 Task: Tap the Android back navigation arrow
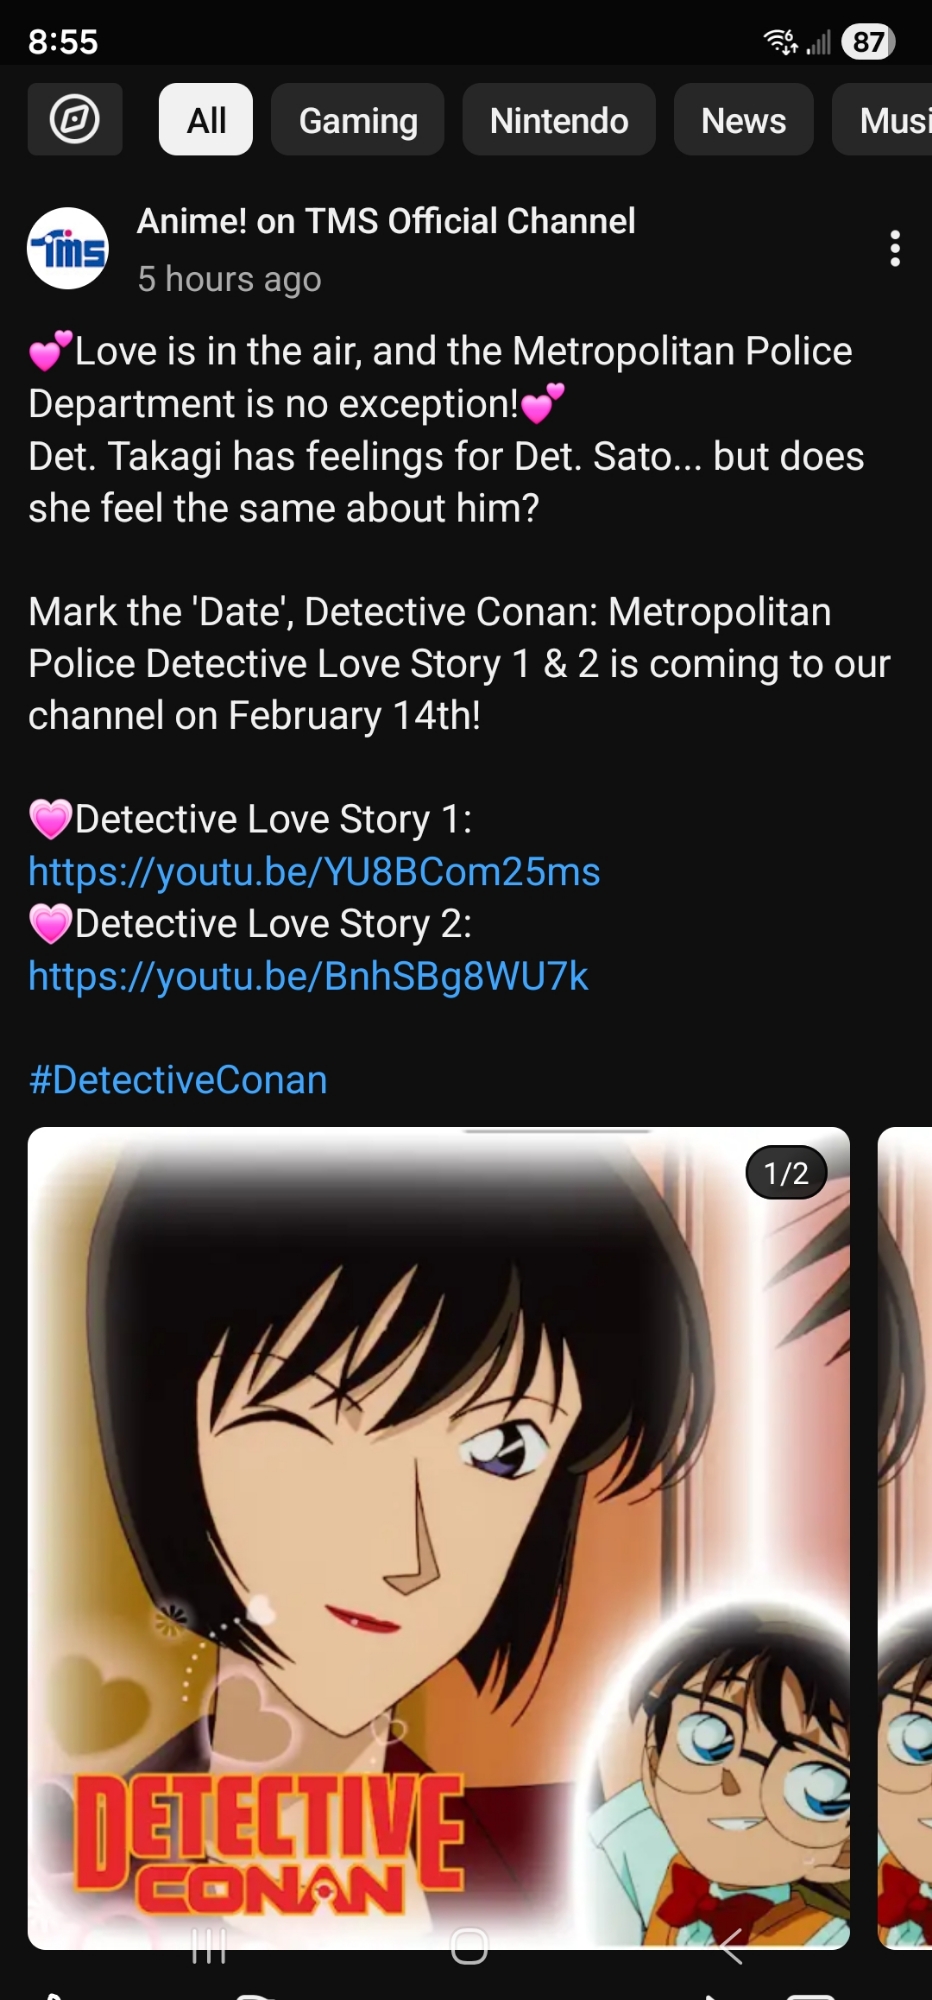coord(730,1946)
